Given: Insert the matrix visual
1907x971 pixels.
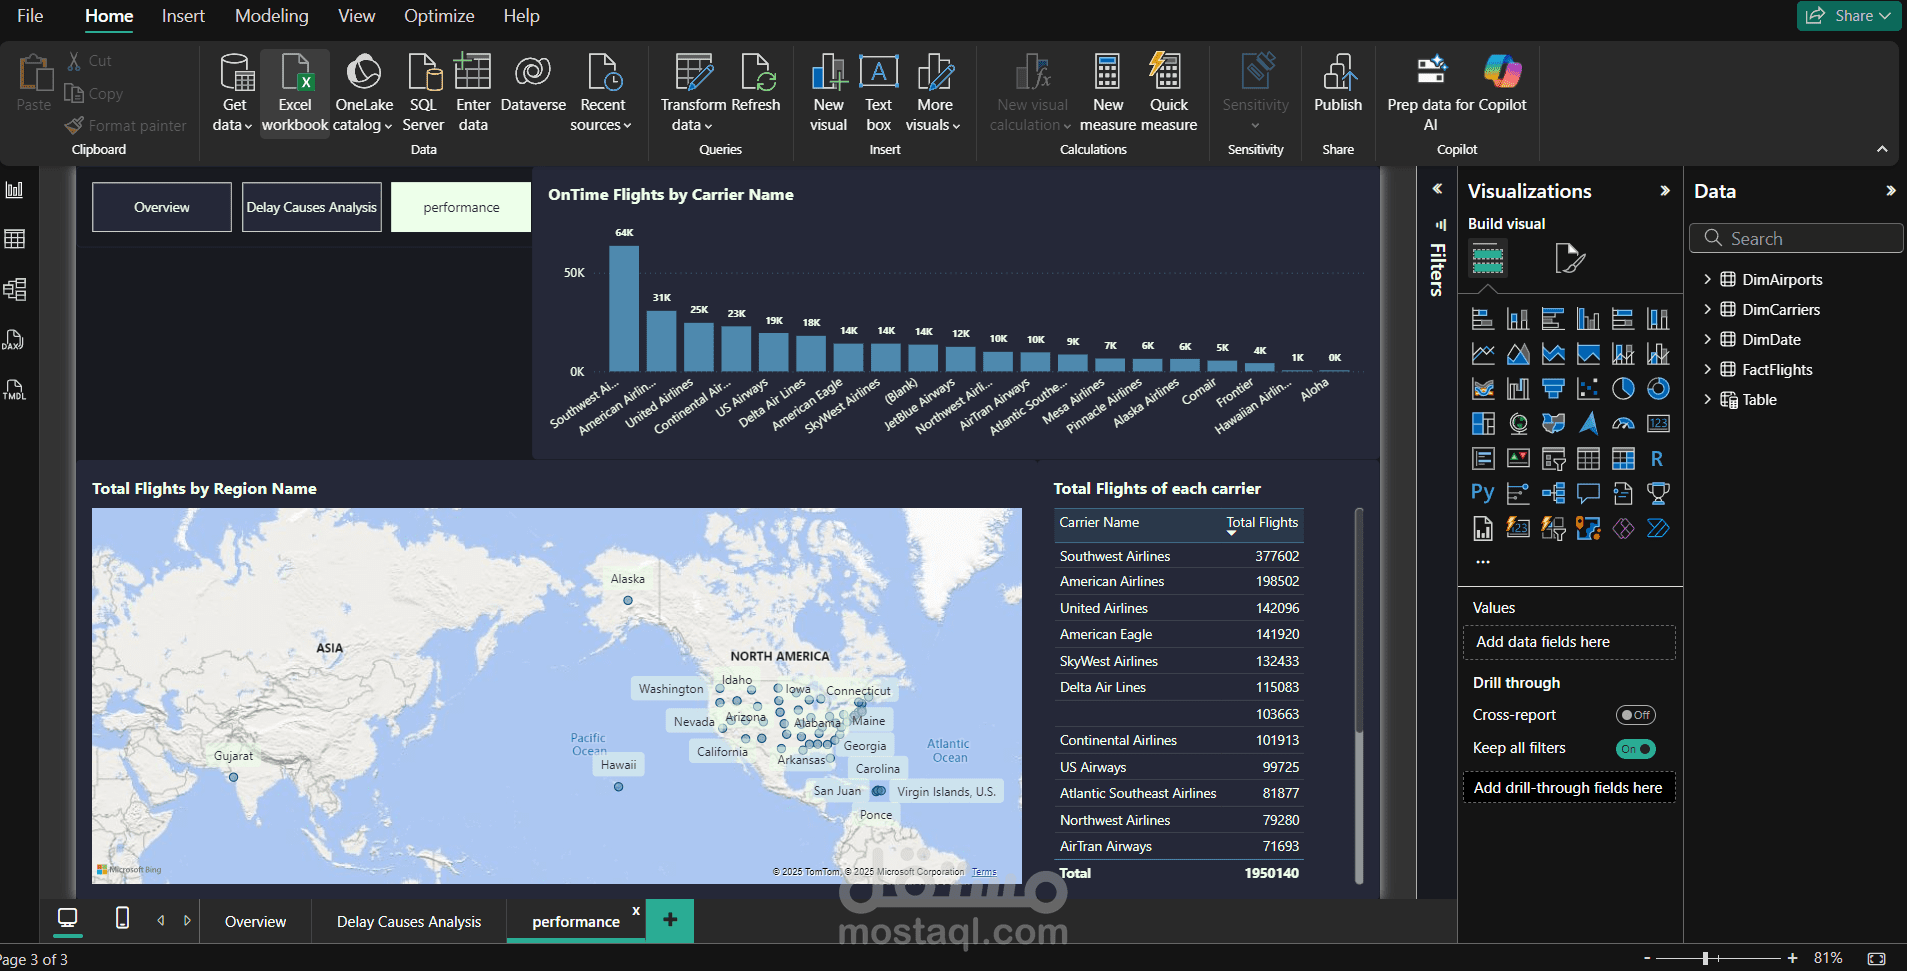Looking at the screenshot, I should click(1623, 459).
